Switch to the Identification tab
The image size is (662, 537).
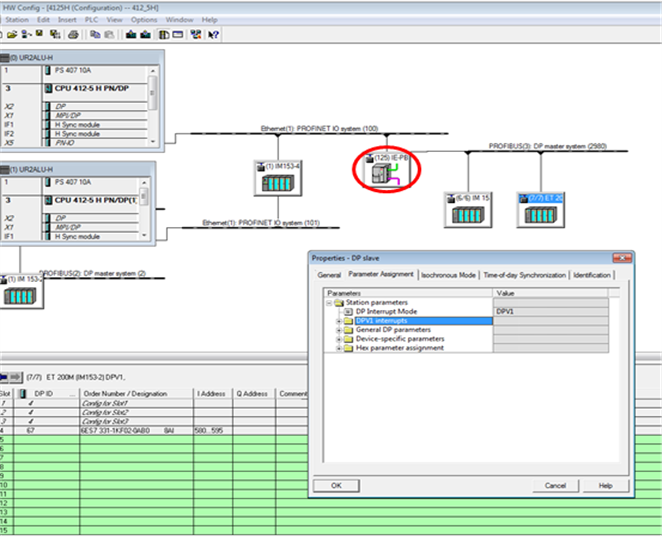click(591, 275)
